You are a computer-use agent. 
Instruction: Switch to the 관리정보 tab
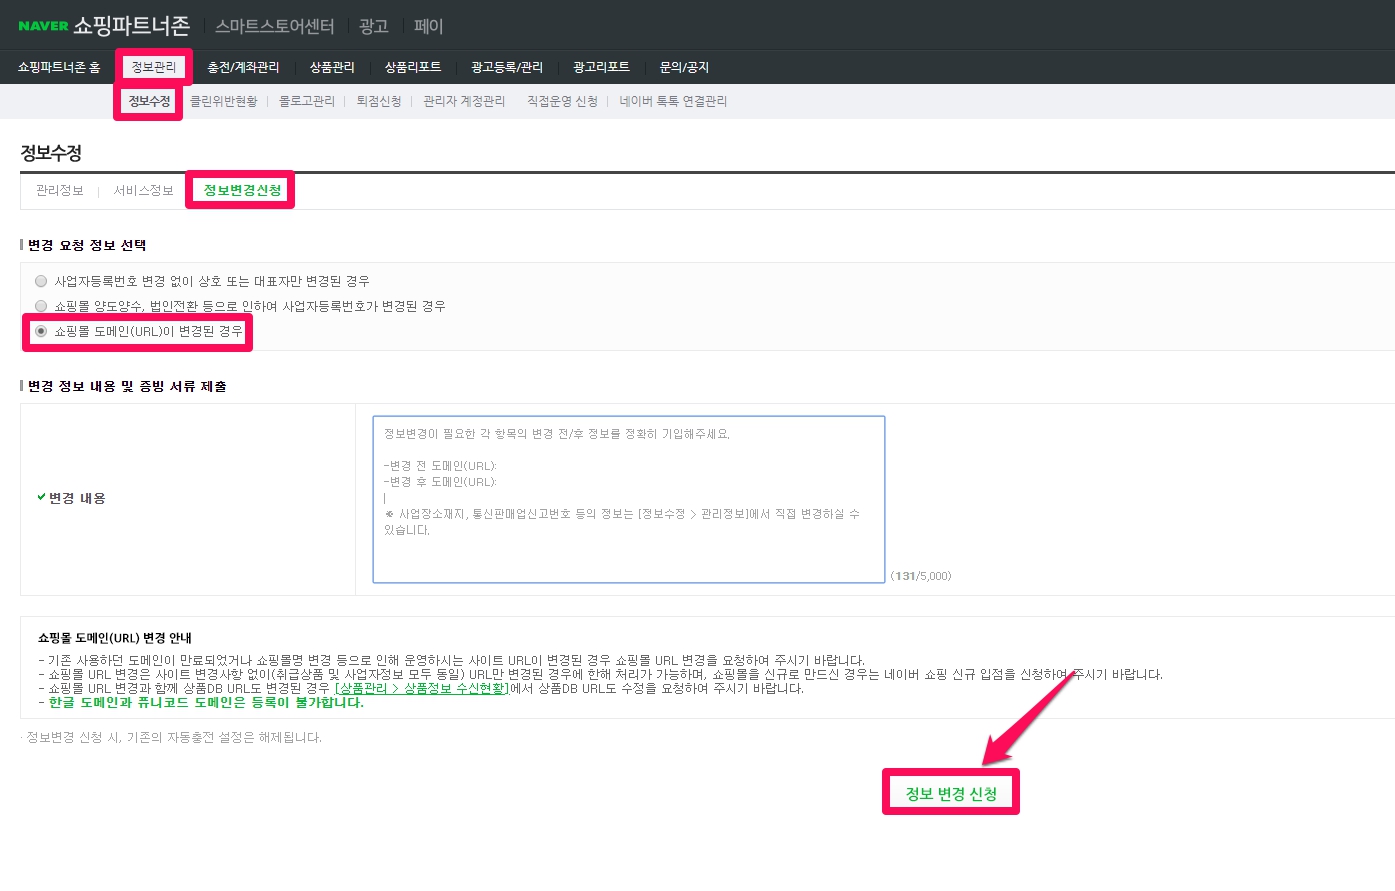[60, 190]
